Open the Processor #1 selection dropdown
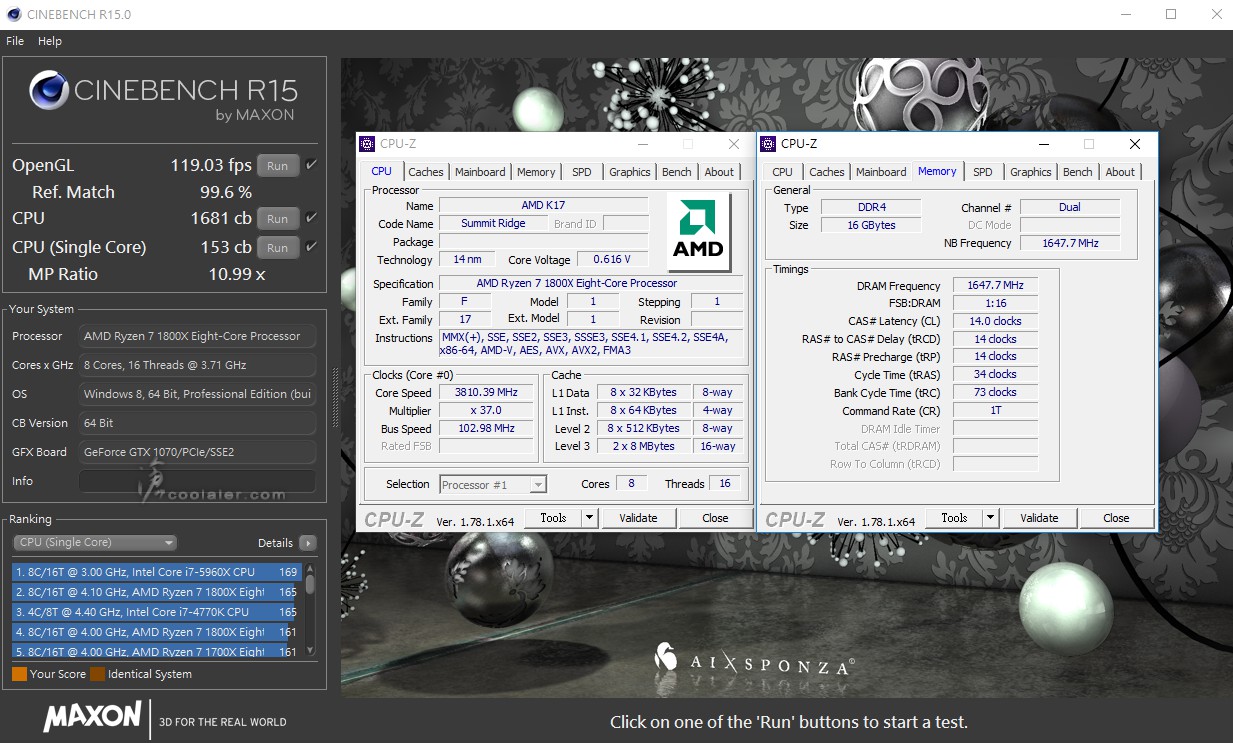1233x743 pixels. click(493, 484)
